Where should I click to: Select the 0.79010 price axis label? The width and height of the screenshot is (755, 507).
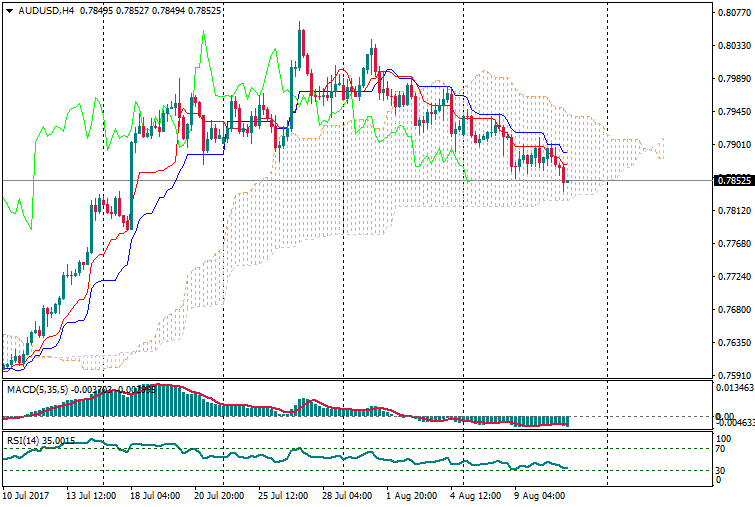[731, 145]
